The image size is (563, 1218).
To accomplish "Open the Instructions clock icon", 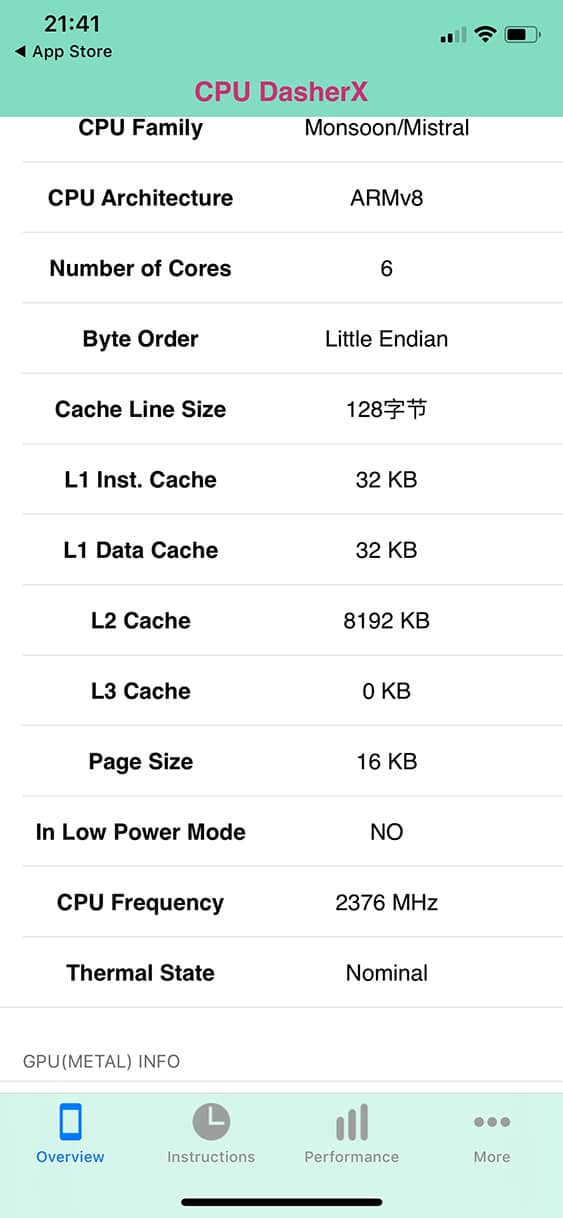I will (x=211, y=1122).
